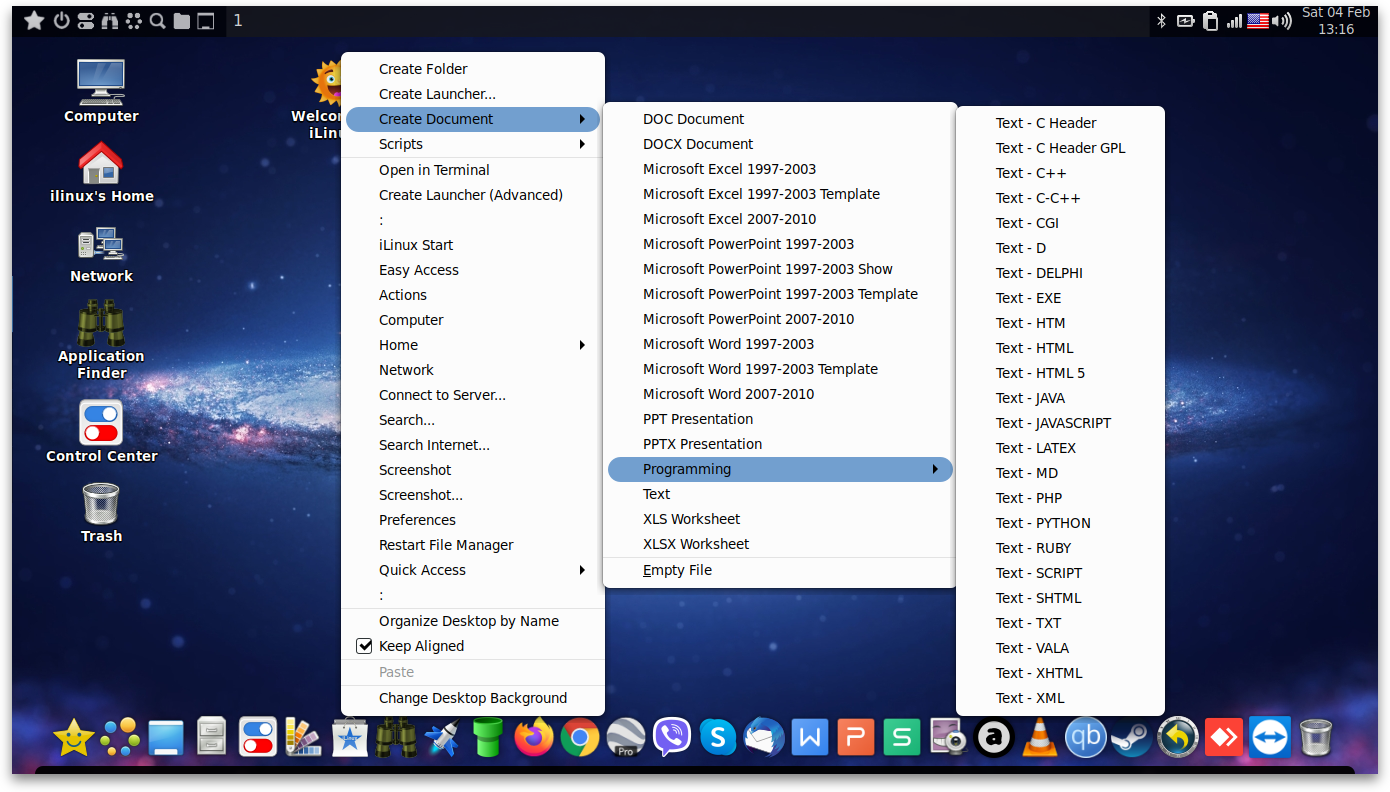Open the dock trash can icon
Screen dimensions: 1390x792
[1316, 739]
